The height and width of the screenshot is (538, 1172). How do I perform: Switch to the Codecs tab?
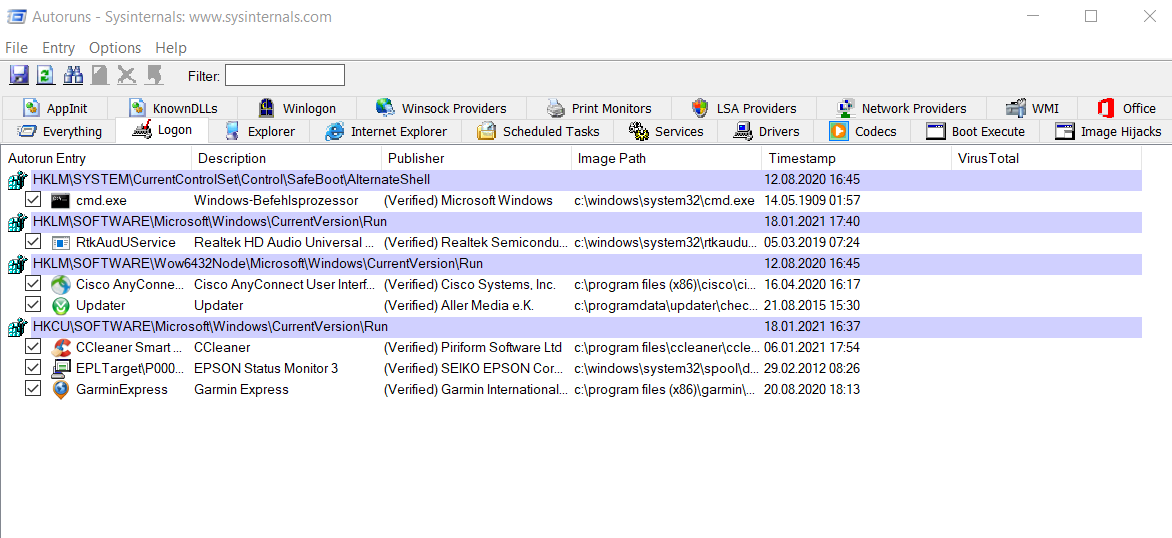tap(863, 132)
